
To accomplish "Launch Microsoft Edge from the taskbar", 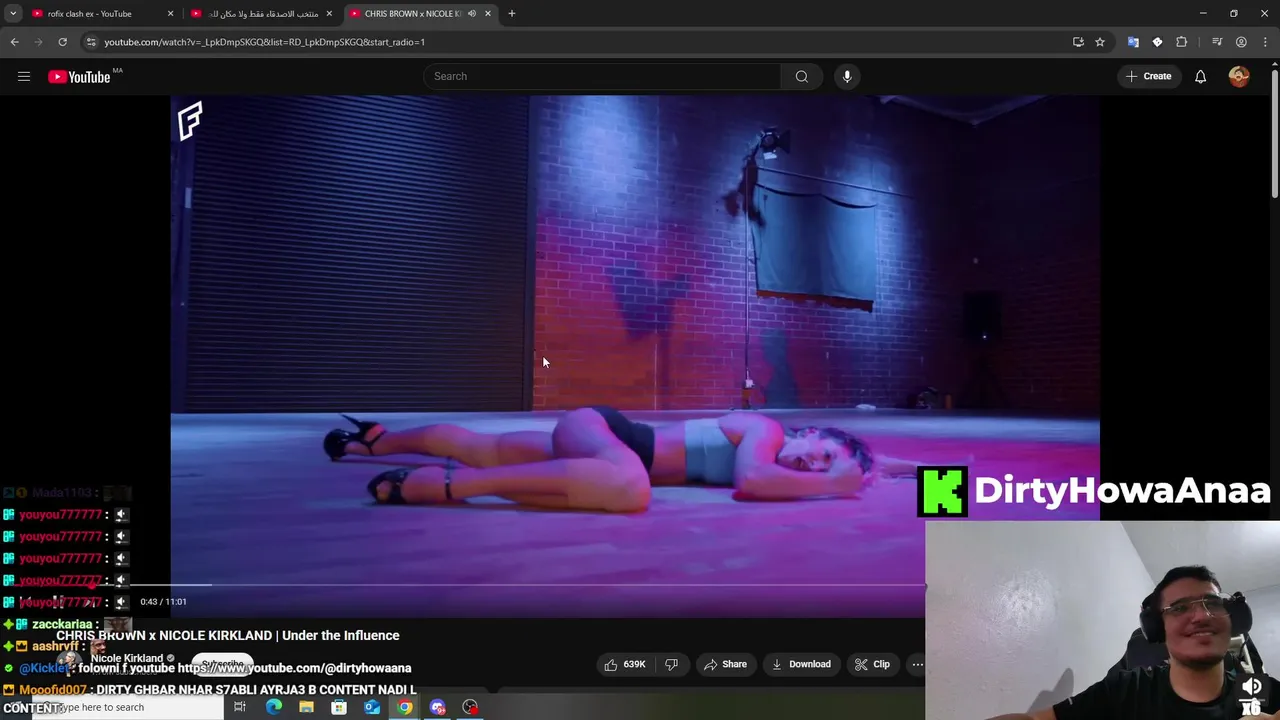I will (274, 707).
